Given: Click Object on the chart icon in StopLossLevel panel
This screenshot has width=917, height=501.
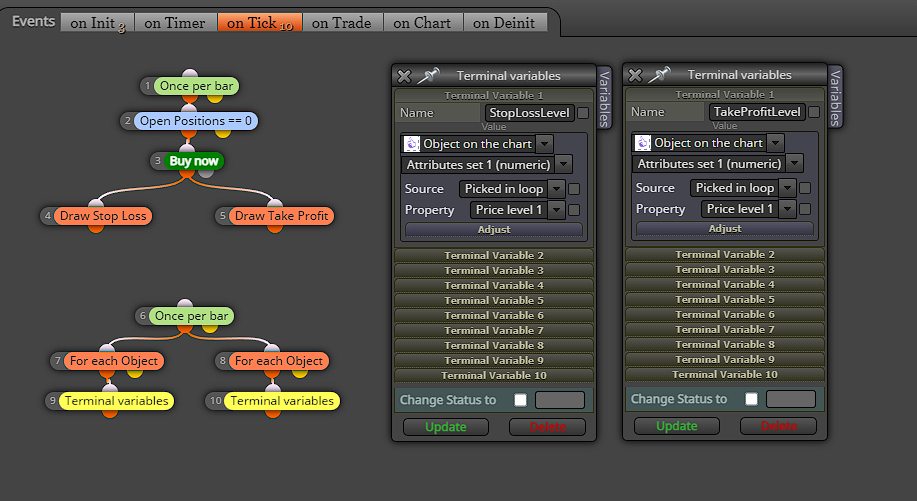Looking at the screenshot, I should pyautogui.click(x=412, y=144).
